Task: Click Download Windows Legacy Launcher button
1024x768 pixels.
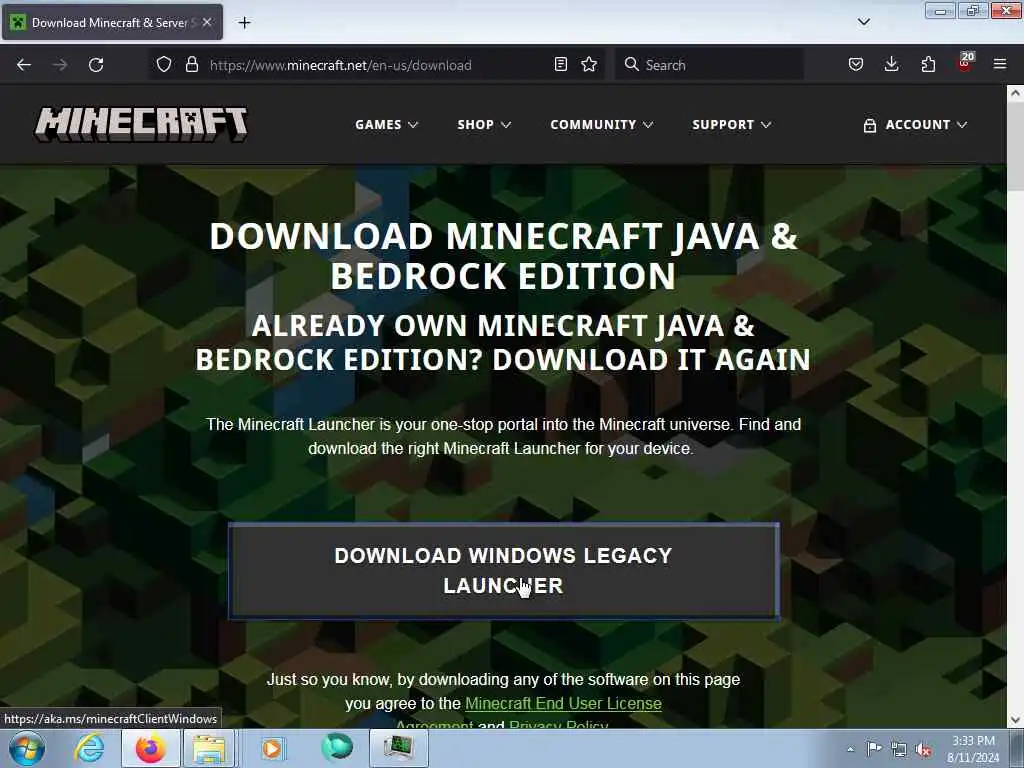Action: 504,571
